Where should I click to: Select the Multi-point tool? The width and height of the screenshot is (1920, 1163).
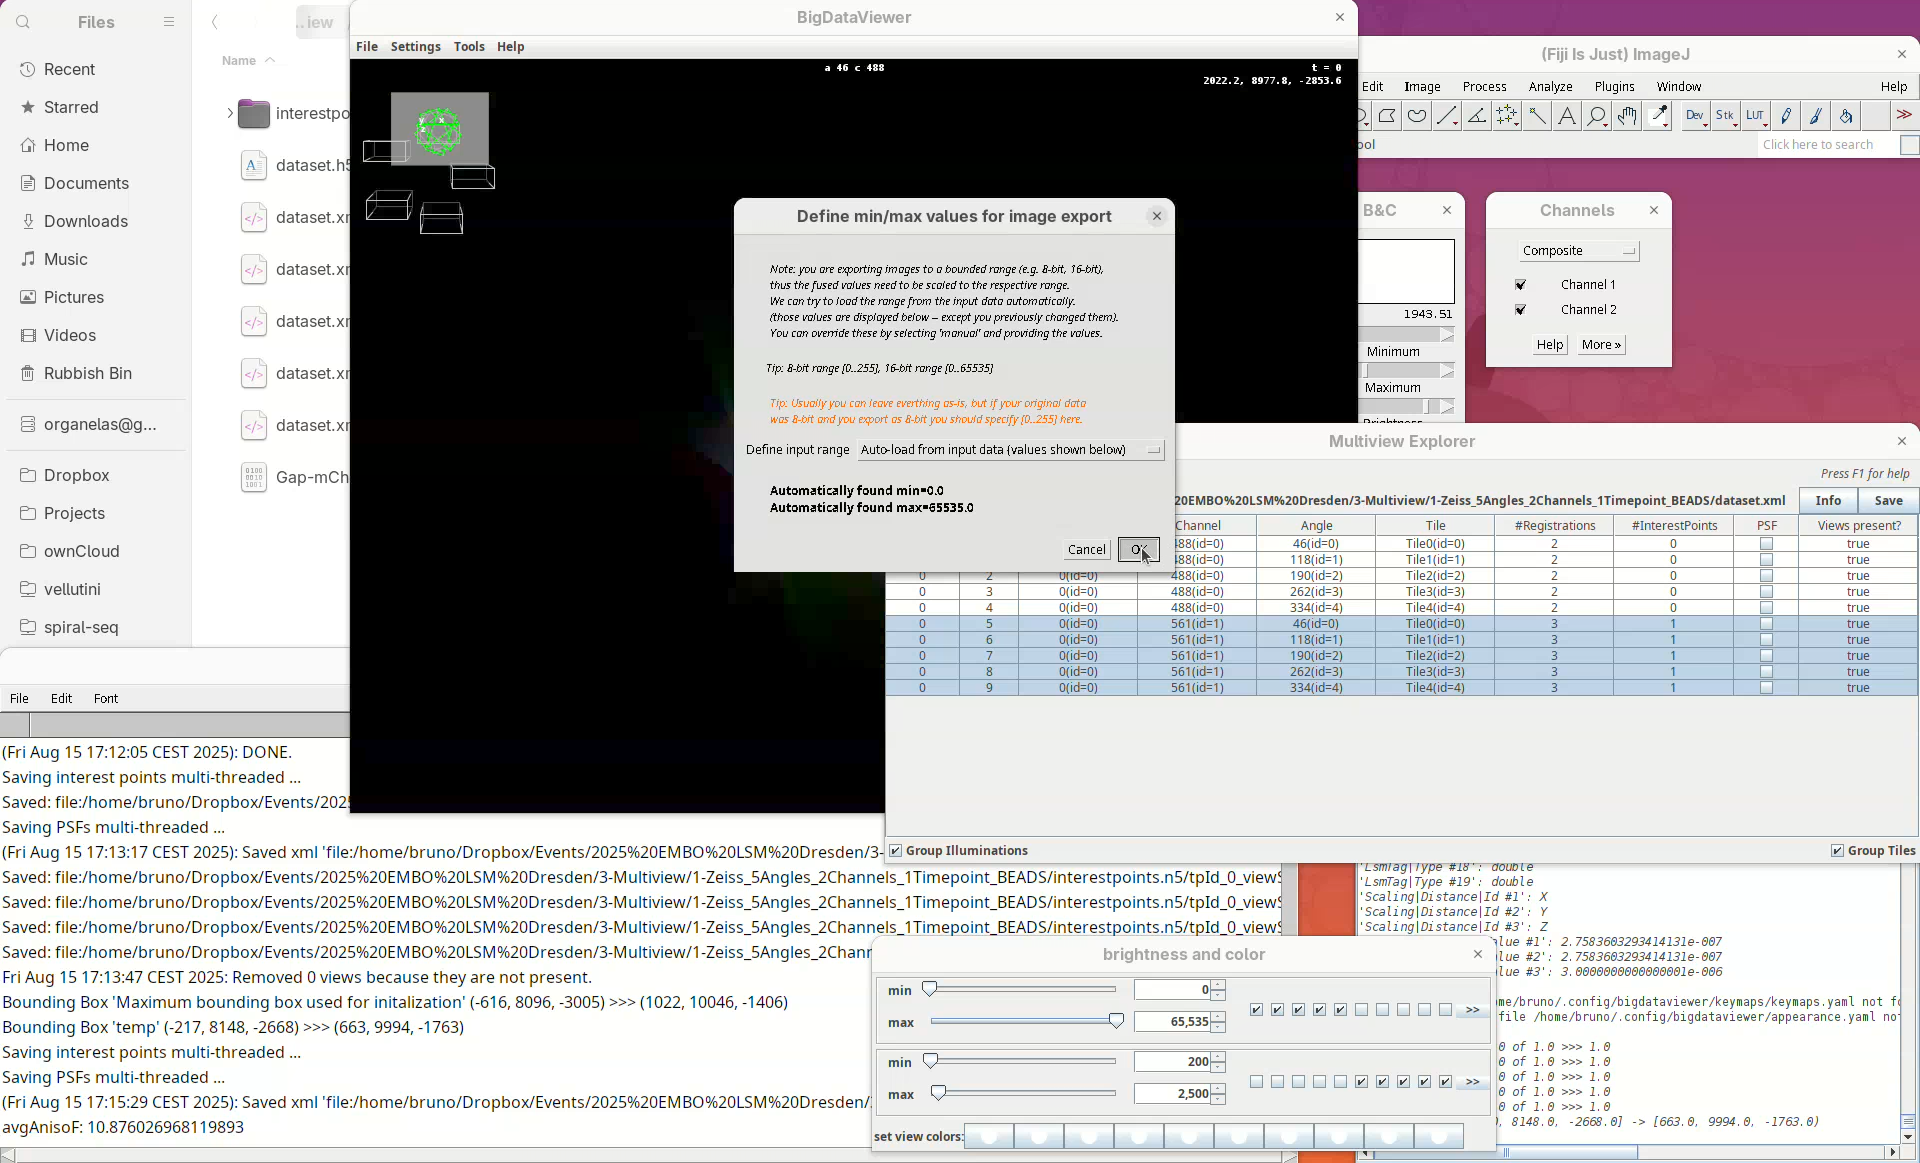tap(1507, 116)
